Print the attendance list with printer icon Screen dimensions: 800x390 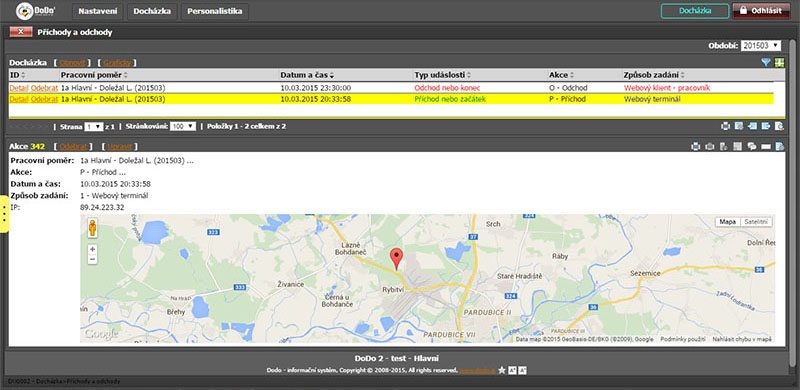coord(726,126)
